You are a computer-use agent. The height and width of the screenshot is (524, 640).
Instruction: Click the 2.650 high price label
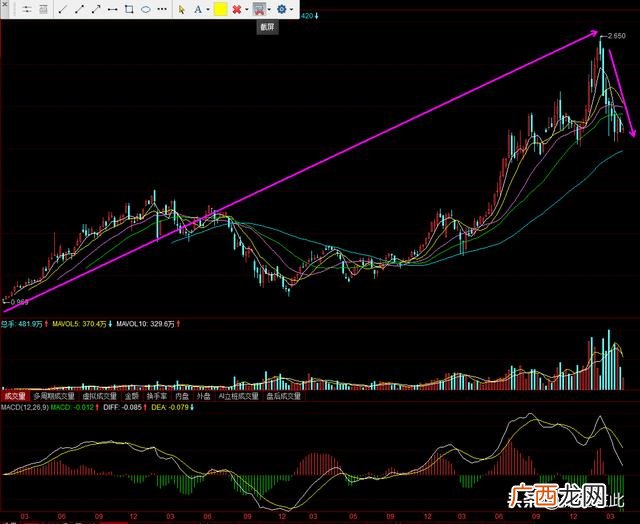pos(616,36)
